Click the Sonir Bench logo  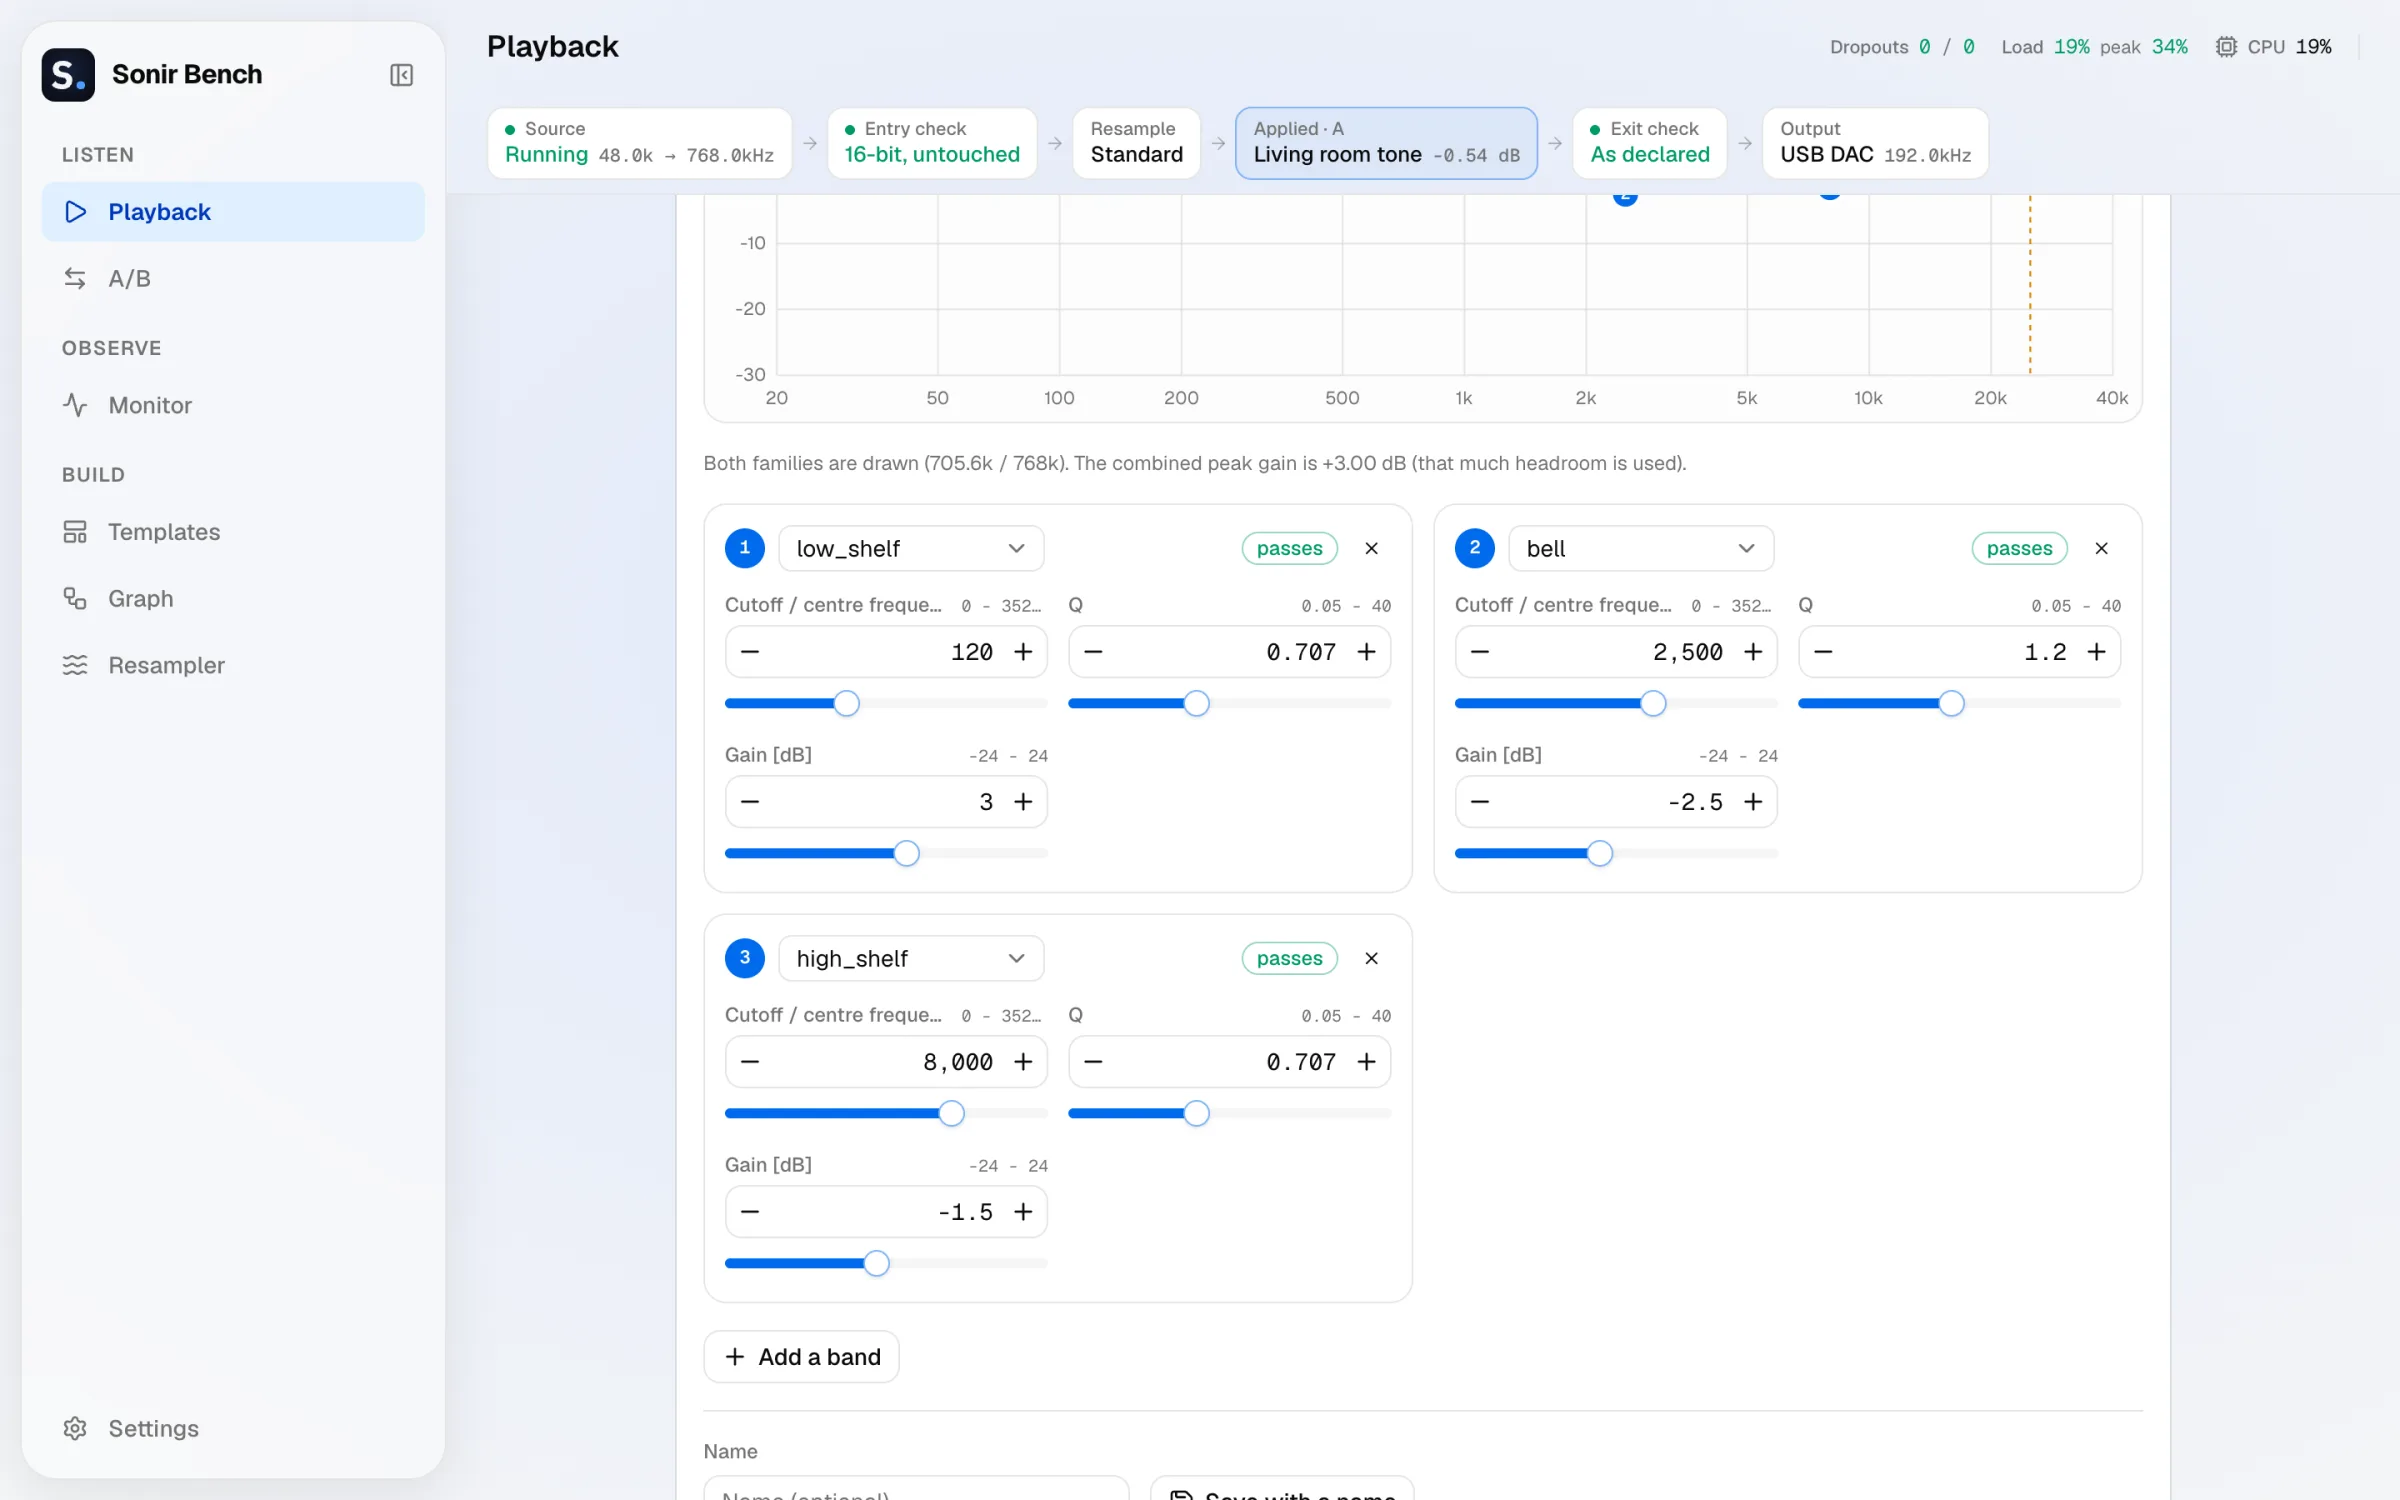tap(68, 75)
